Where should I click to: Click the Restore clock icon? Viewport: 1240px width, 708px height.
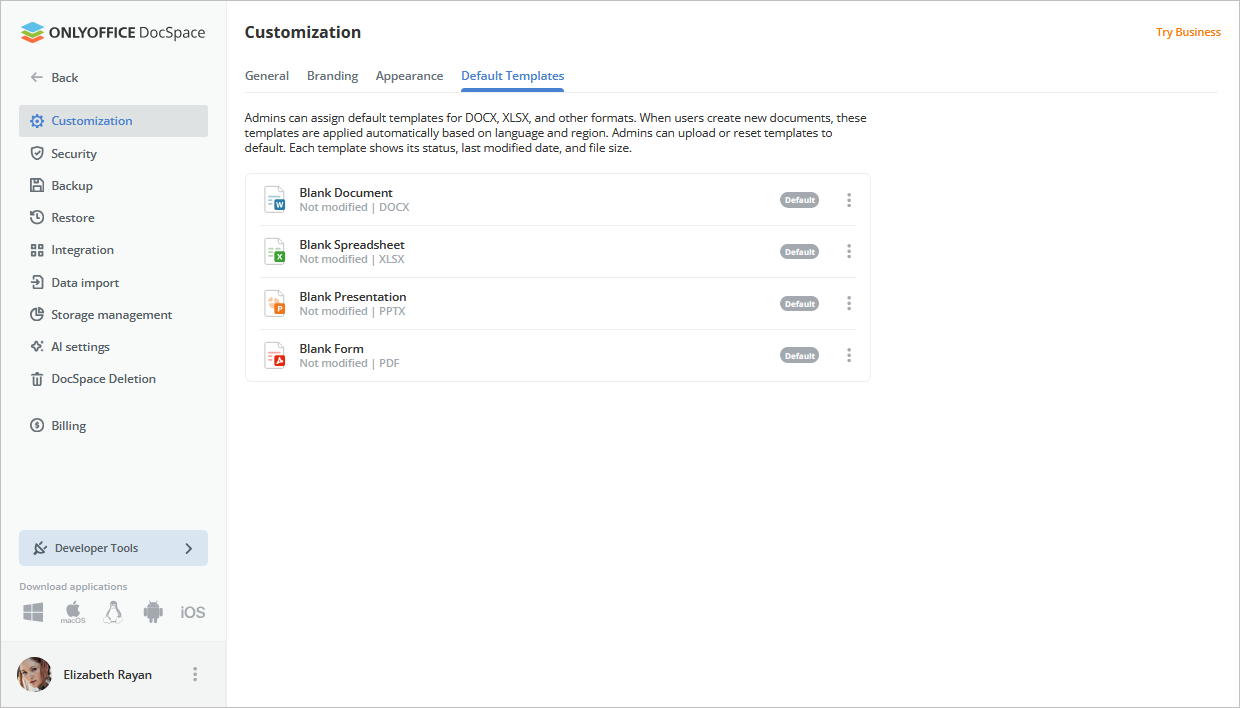coord(37,217)
